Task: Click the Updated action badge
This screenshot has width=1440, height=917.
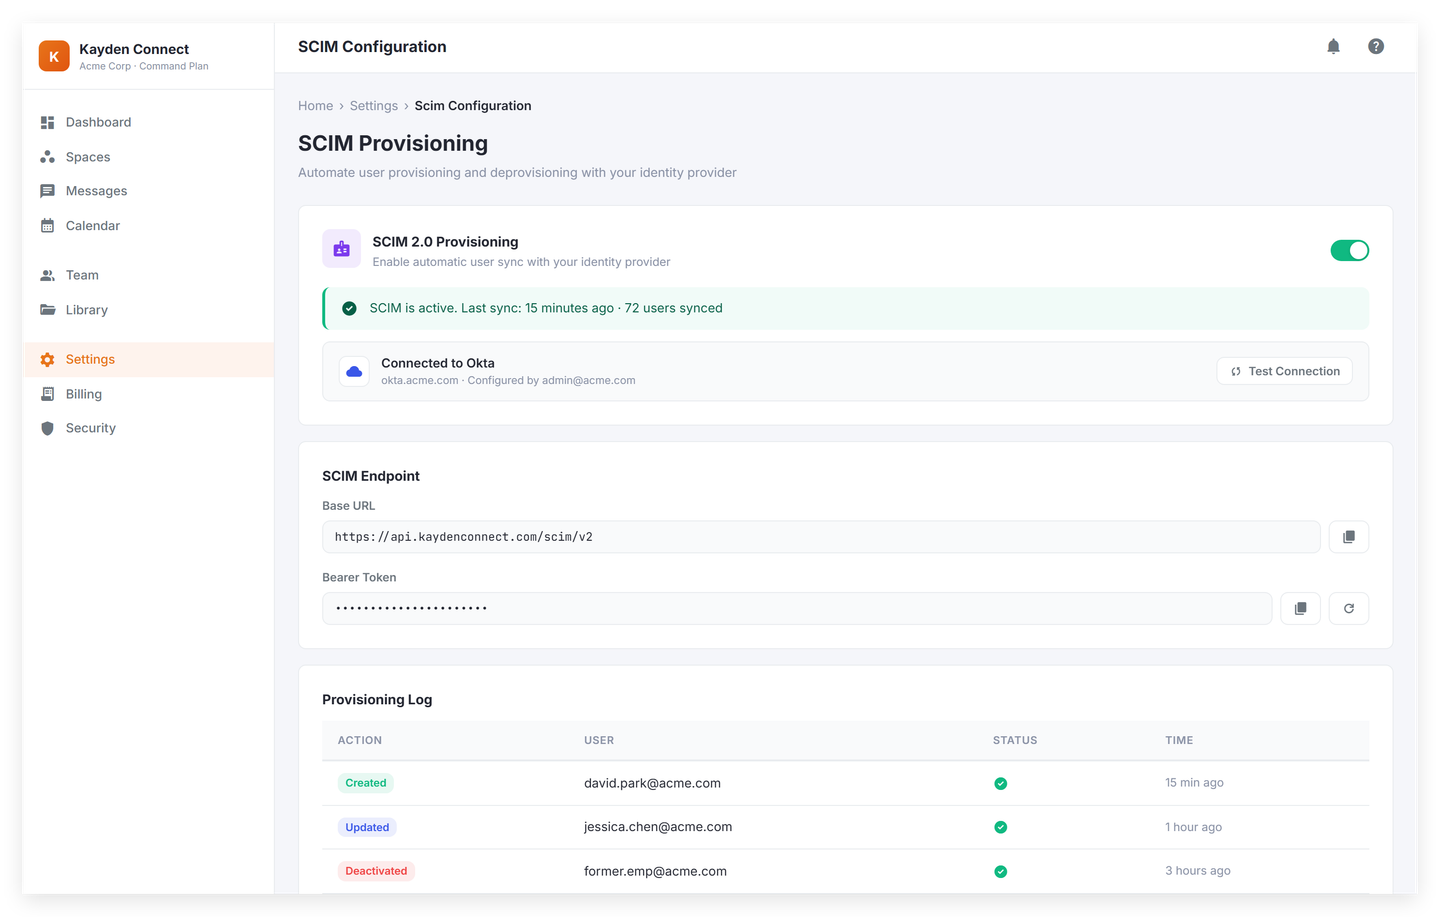Action: [367, 827]
